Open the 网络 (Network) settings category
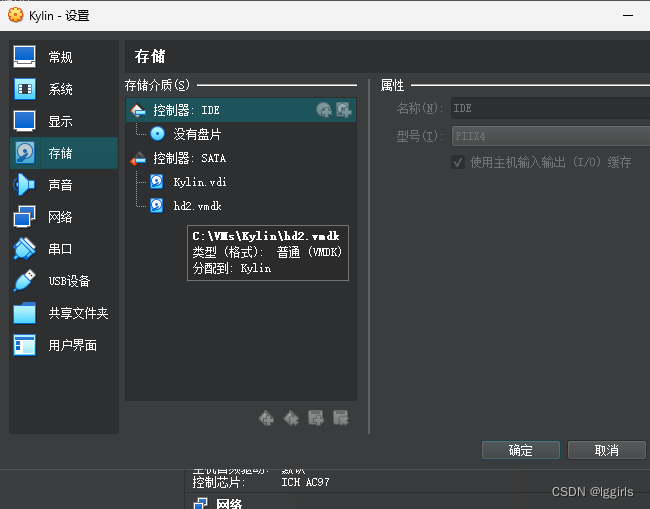 64,217
